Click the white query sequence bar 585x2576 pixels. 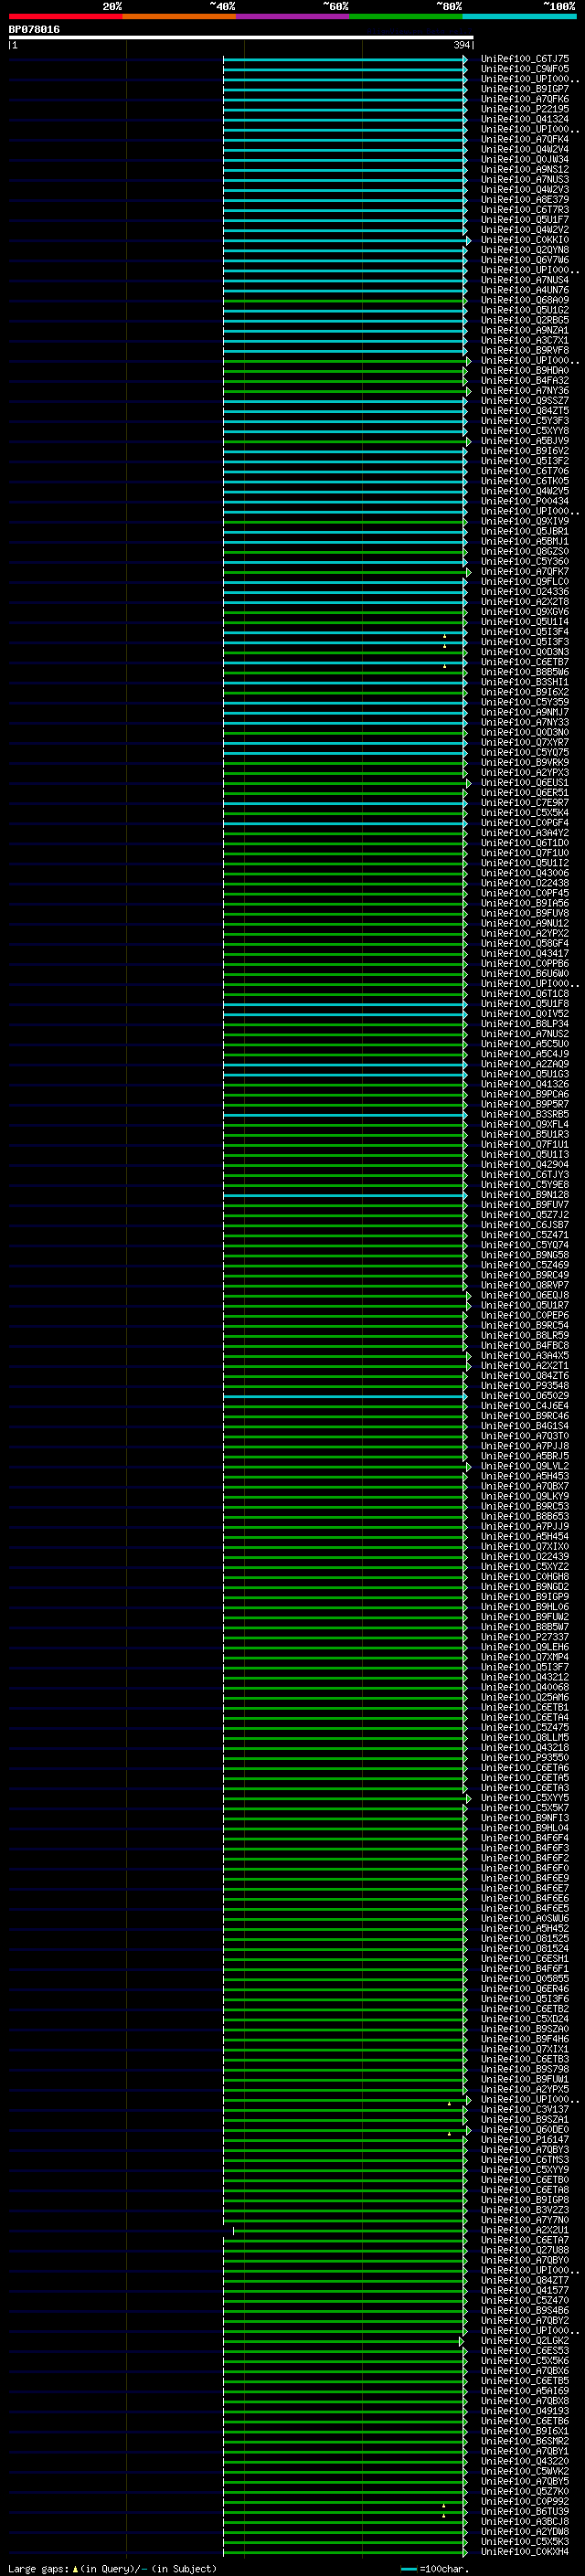(241, 38)
